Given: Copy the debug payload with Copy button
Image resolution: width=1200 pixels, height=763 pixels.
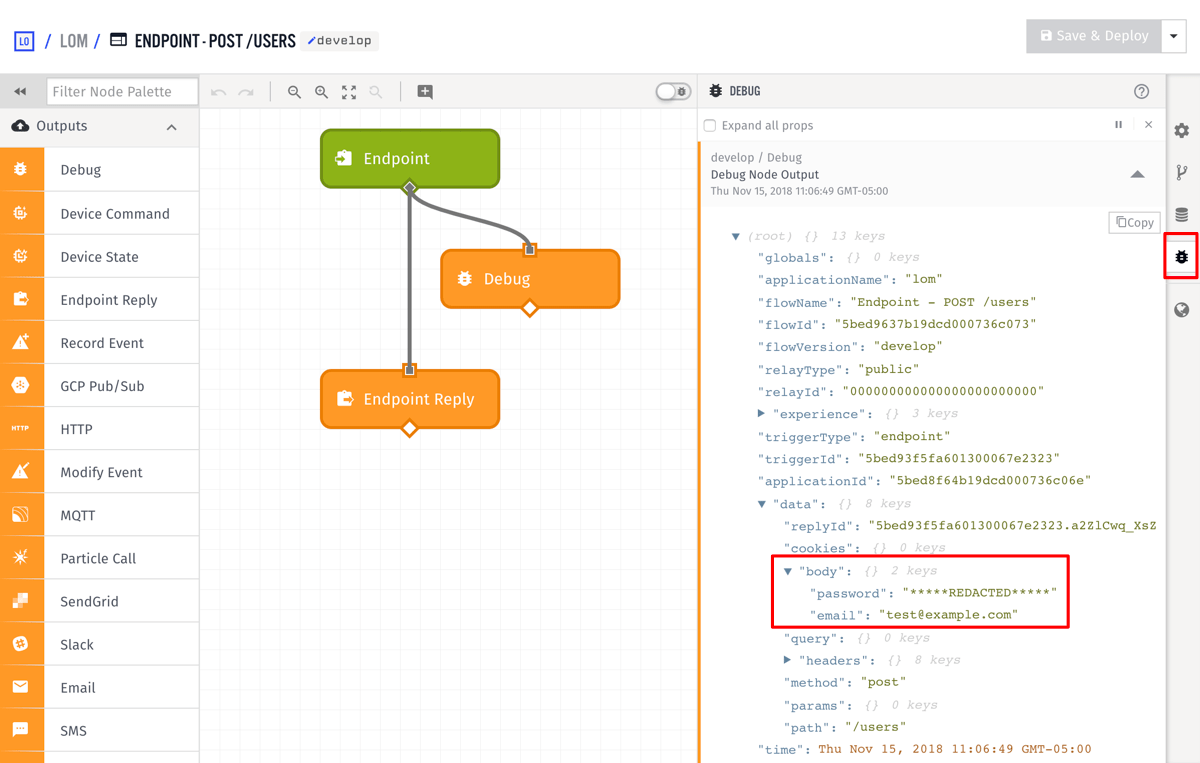Looking at the screenshot, I should (1134, 222).
